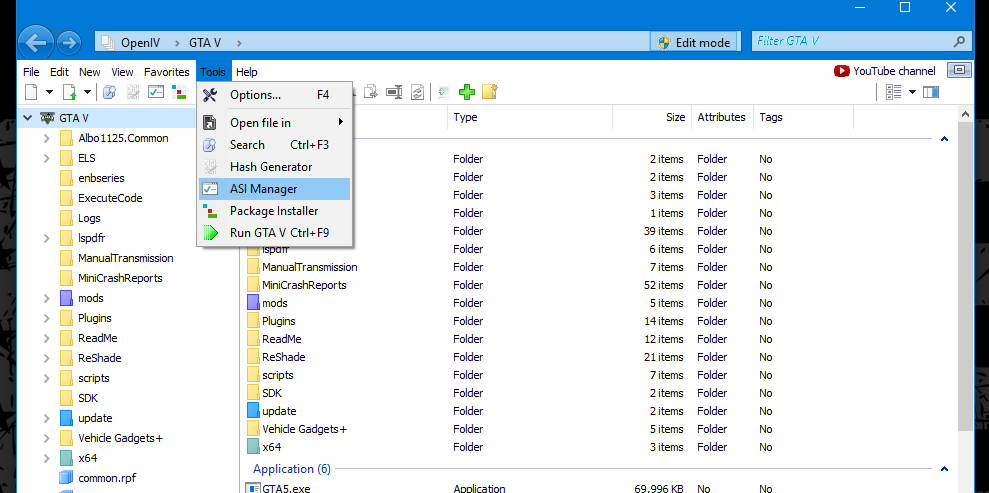Open the dropdown arrow beside New file icon

click(x=49, y=92)
